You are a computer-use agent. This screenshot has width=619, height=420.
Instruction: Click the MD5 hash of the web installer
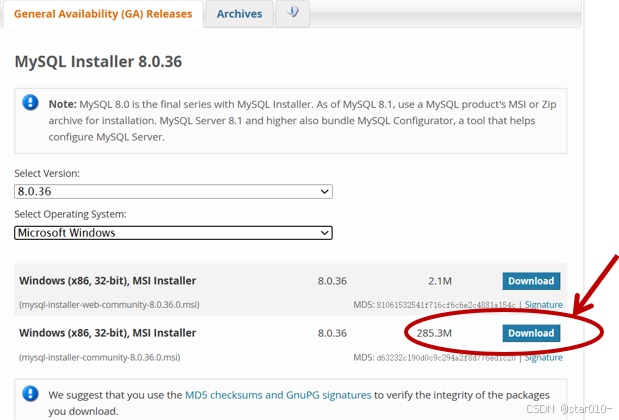446,305
